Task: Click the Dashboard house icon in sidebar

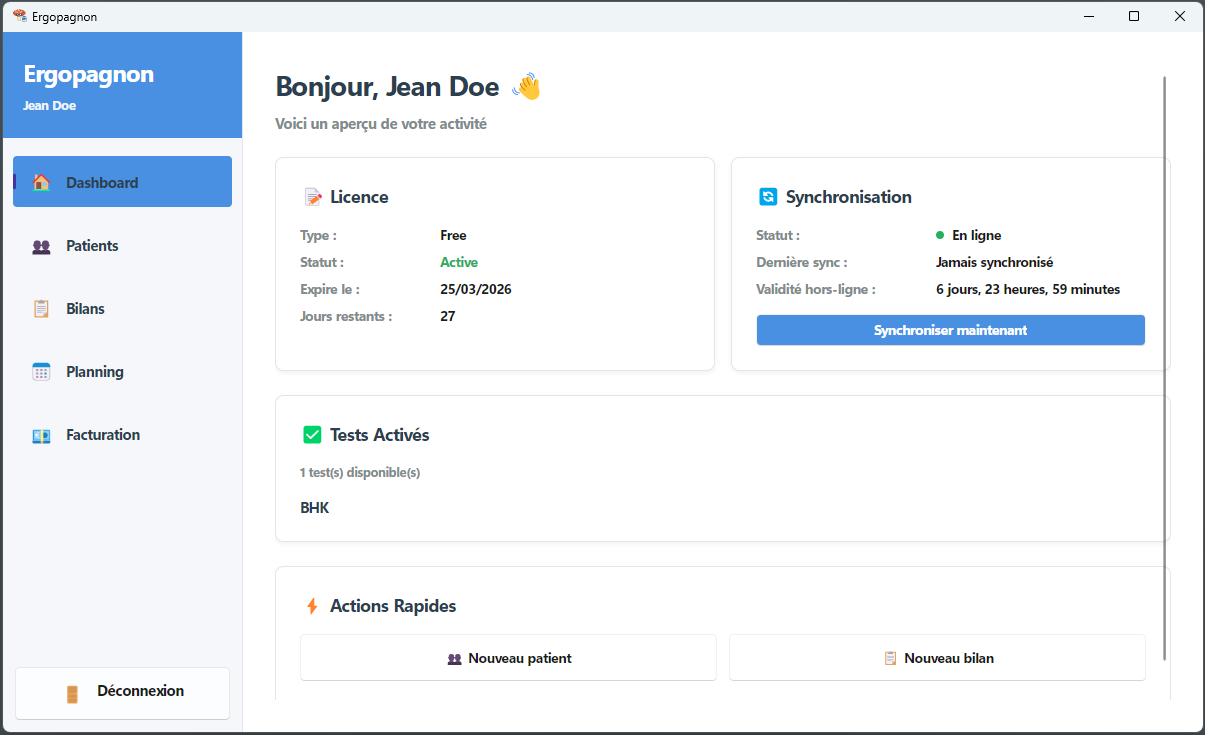Action: [41, 182]
